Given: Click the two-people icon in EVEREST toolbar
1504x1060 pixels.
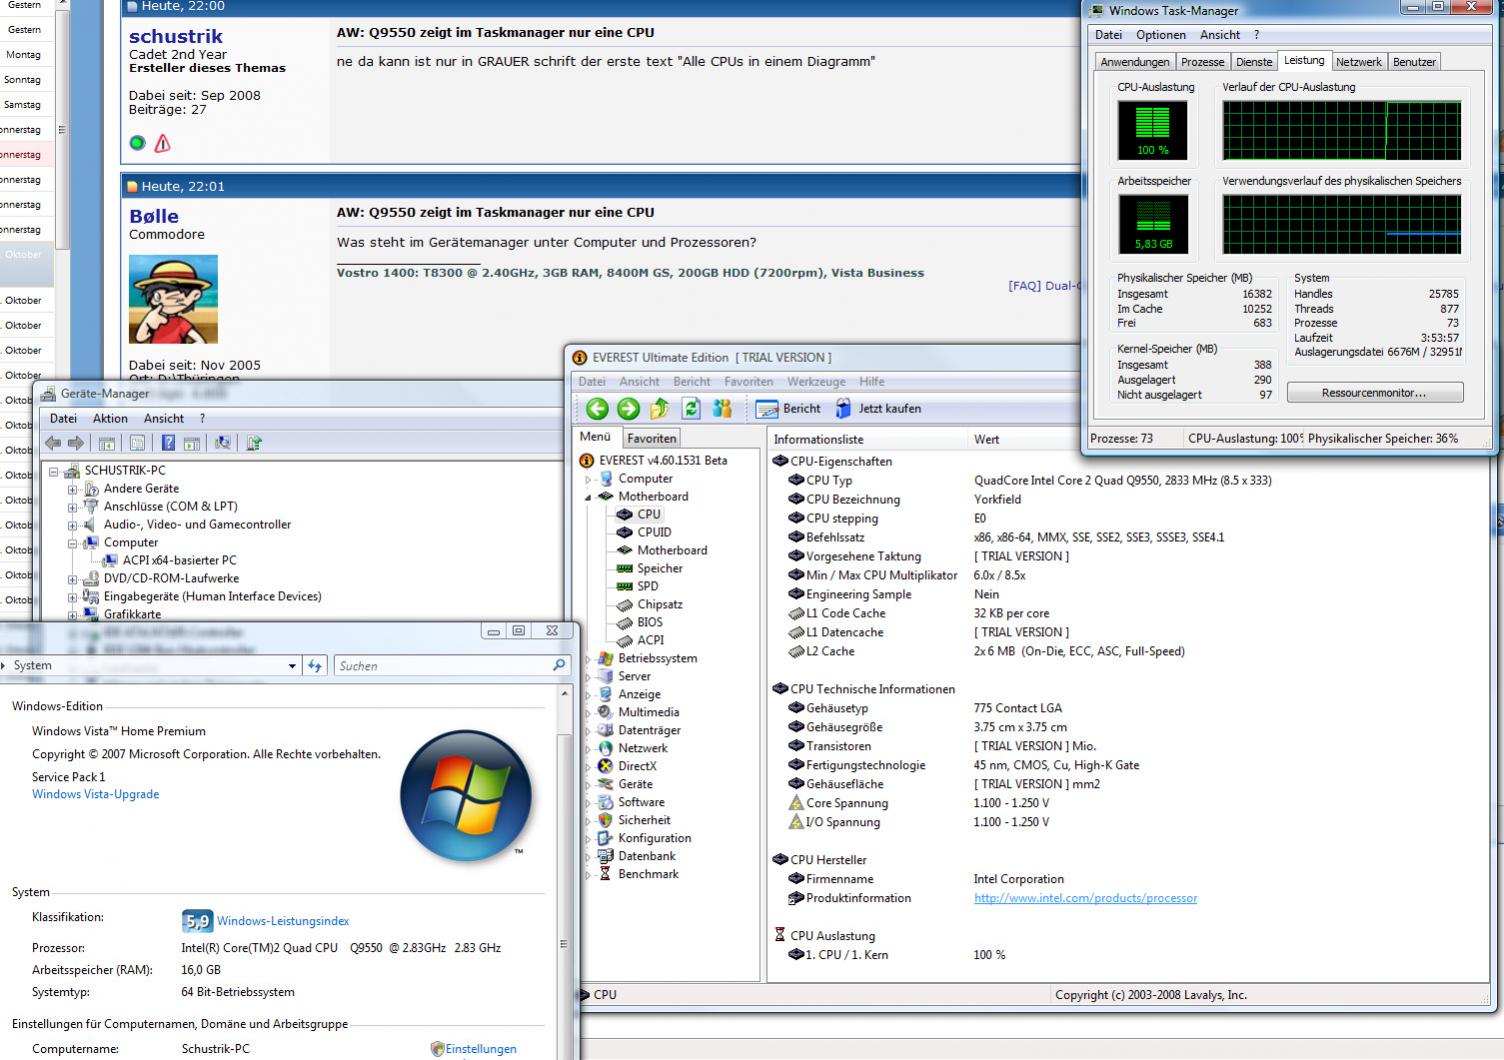Looking at the screenshot, I should [x=722, y=408].
